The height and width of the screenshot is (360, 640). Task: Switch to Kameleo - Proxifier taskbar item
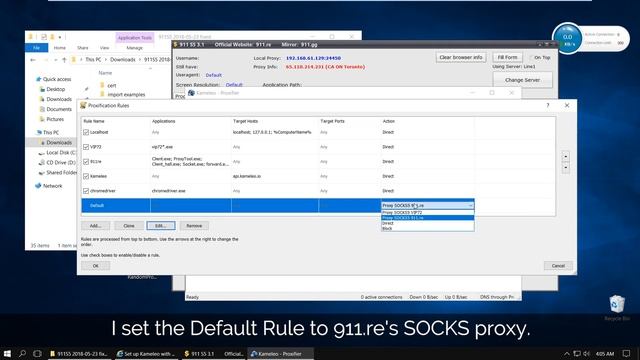coord(280,354)
